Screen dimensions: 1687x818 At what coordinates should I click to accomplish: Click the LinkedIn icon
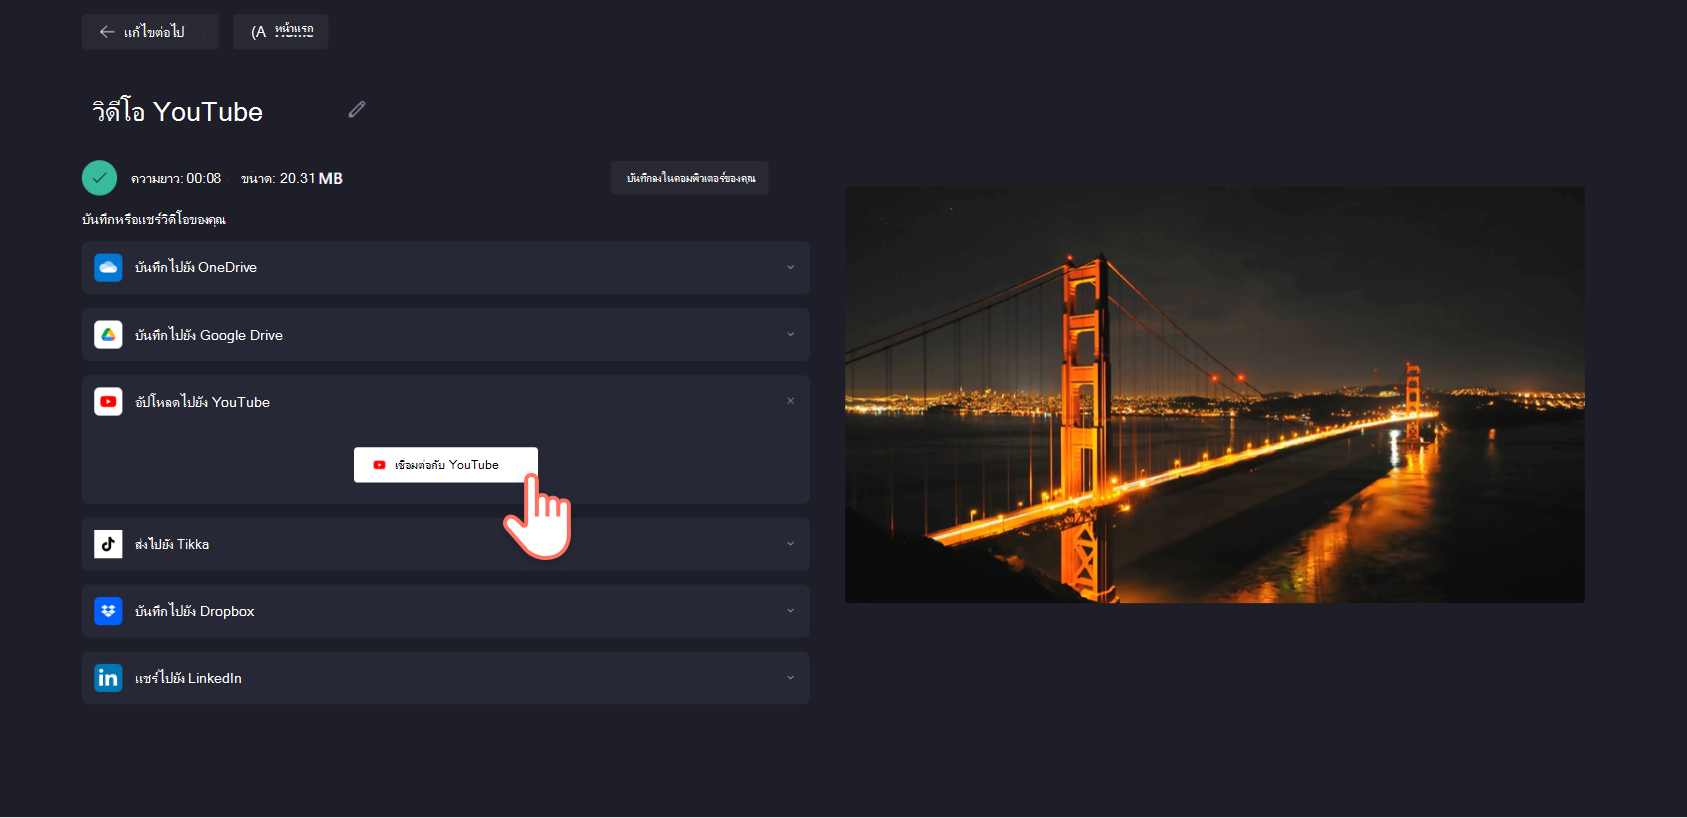[108, 678]
